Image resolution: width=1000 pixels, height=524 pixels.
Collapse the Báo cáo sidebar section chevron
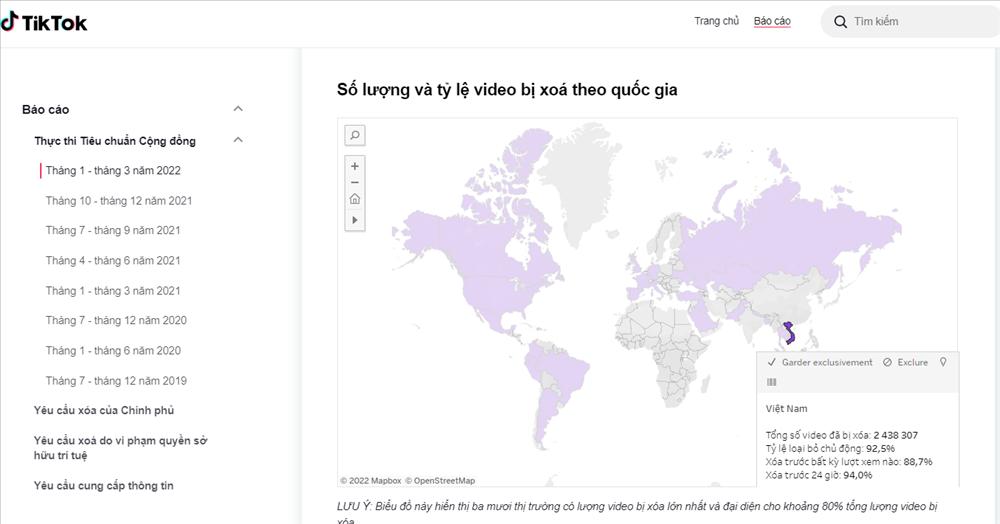[238, 109]
